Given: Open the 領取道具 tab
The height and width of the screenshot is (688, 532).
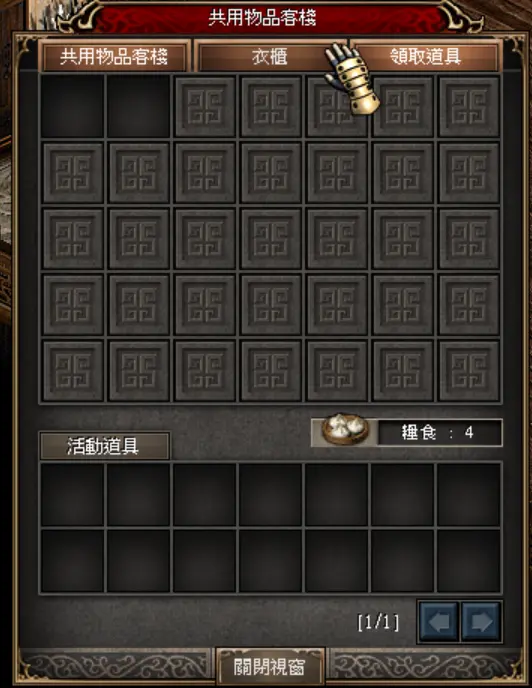Looking at the screenshot, I should [x=425, y=57].
